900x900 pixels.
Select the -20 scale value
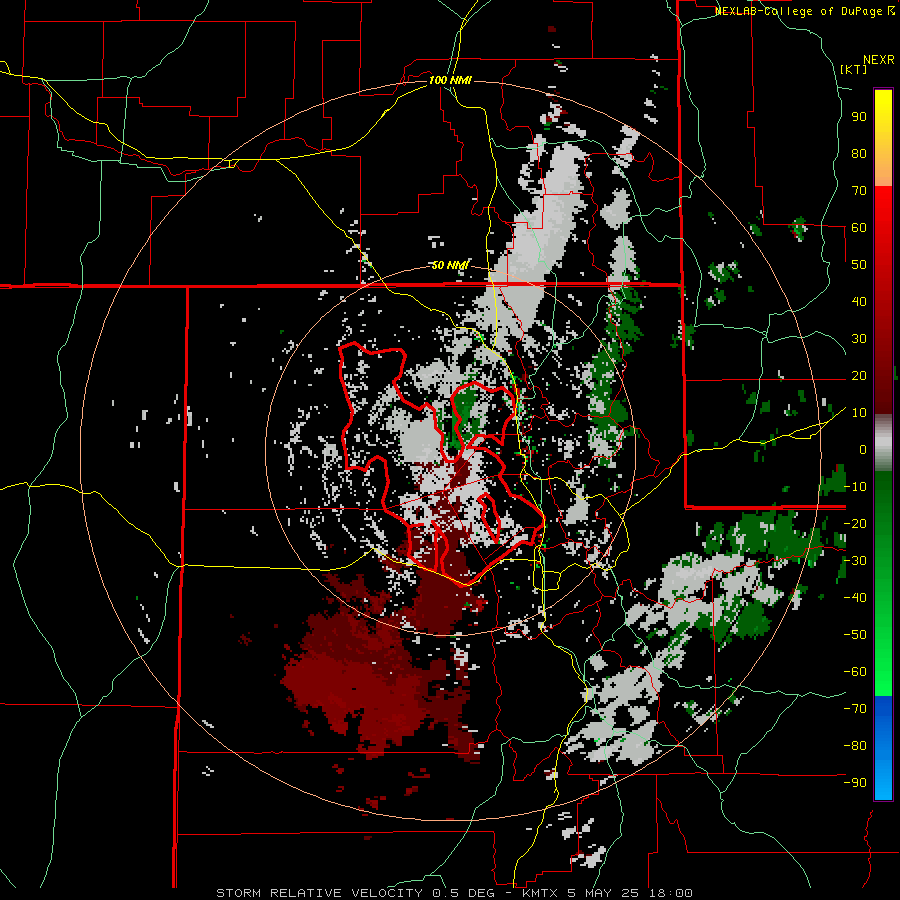[x=855, y=524]
